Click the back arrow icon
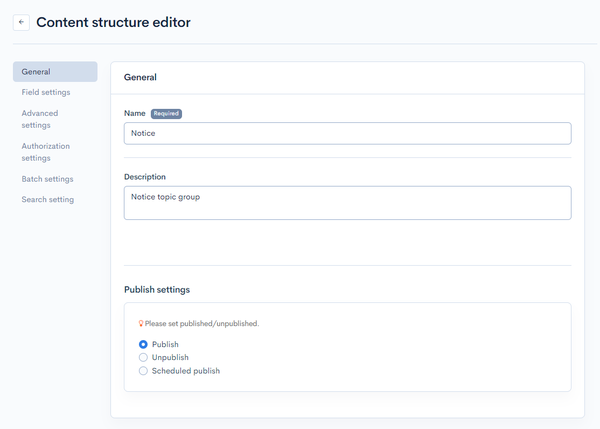Image resolution: width=600 pixels, height=429 pixels. (x=21, y=22)
